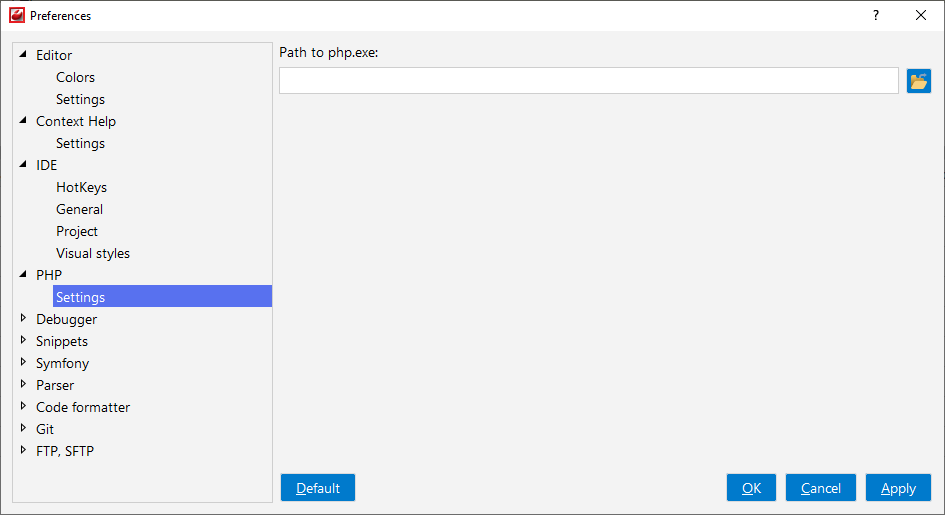Click the Apply button

pos(898,488)
